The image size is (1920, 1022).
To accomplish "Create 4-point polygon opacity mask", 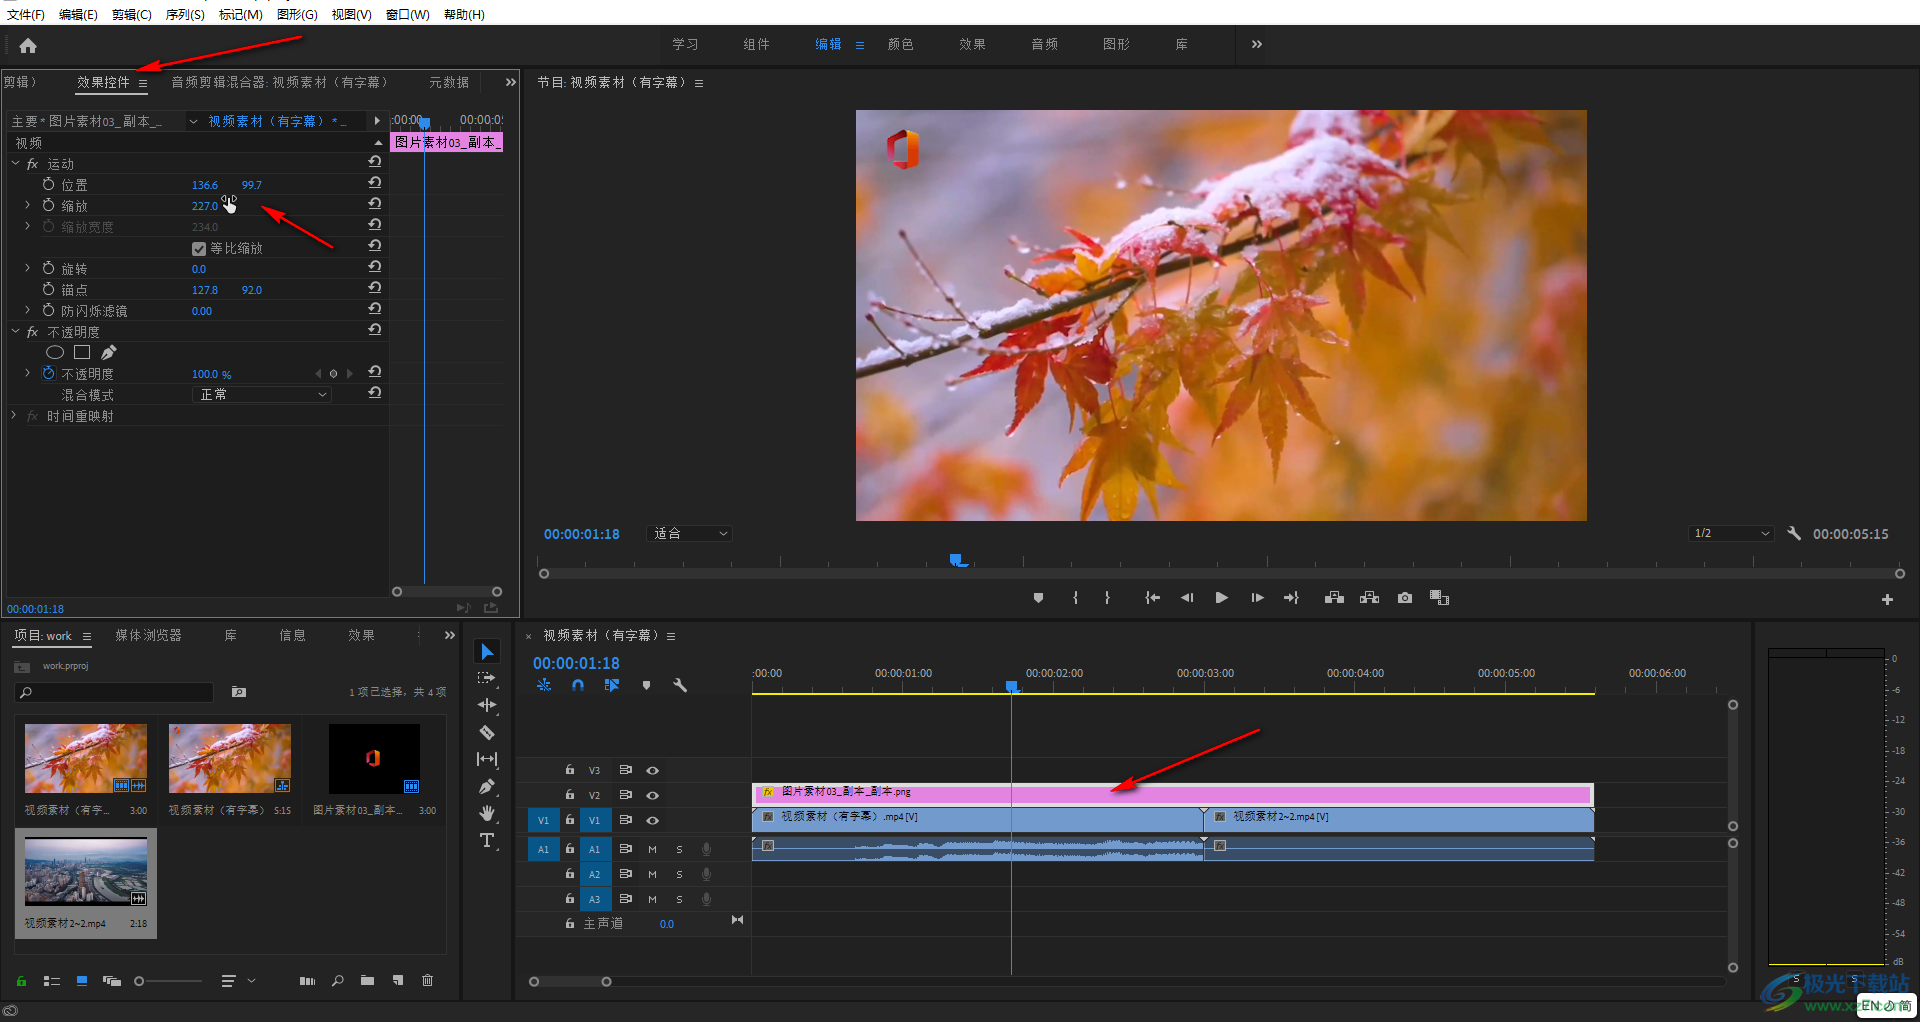I will click(82, 353).
